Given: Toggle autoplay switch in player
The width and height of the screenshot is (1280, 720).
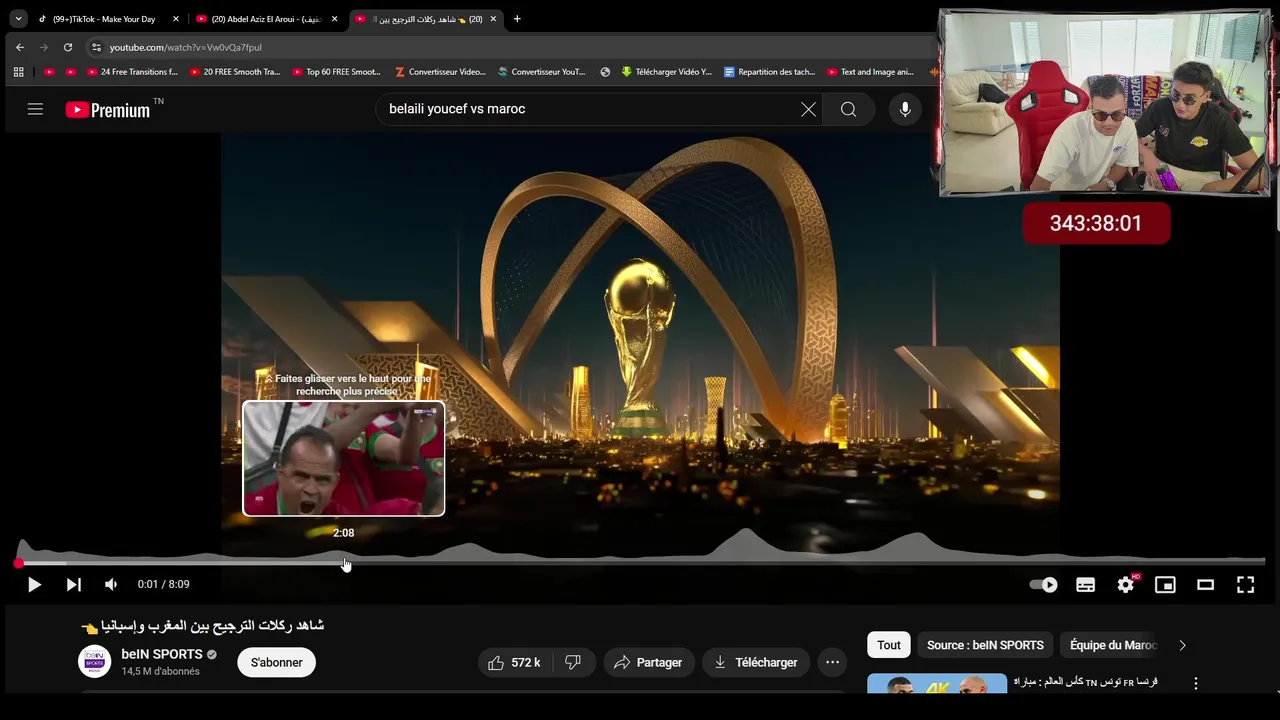Looking at the screenshot, I should [x=1044, y=585].
